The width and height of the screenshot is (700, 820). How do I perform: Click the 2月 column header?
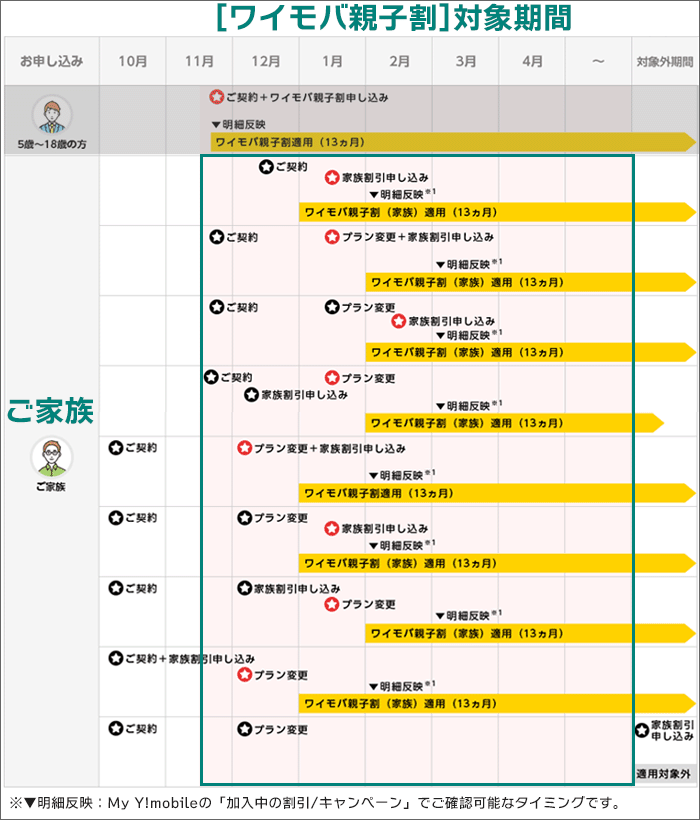tap(399, 61)
